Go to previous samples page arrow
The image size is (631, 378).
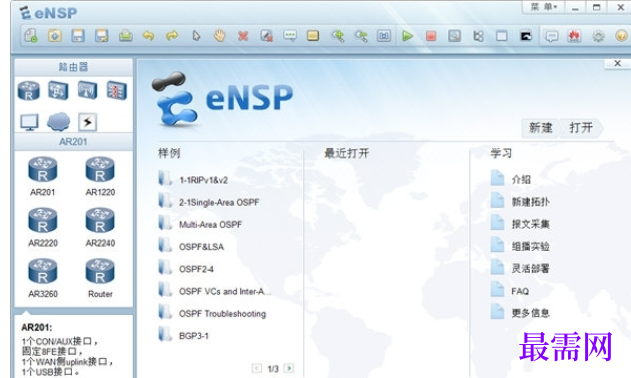point(257,368)
